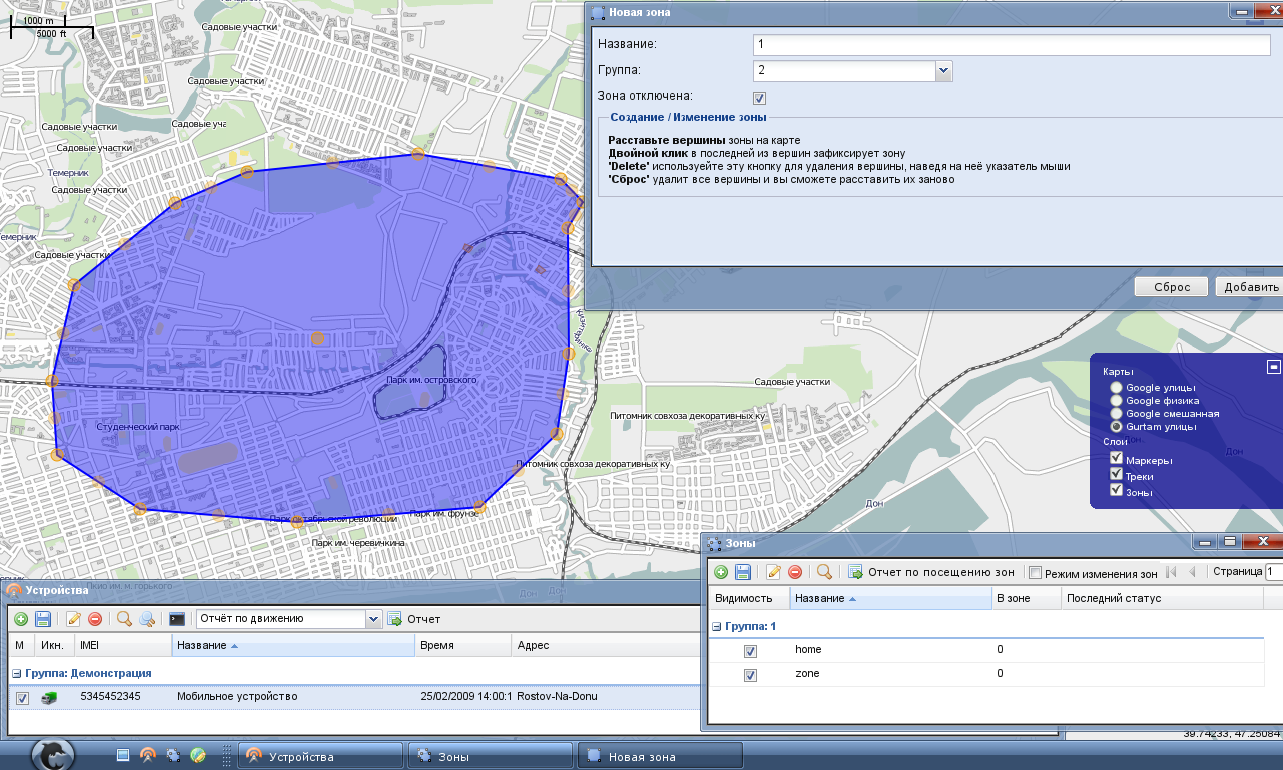Click globe icon in taskbar quick launch
The width and height of the screenshot is (1283, 770).
pos(198,755)
